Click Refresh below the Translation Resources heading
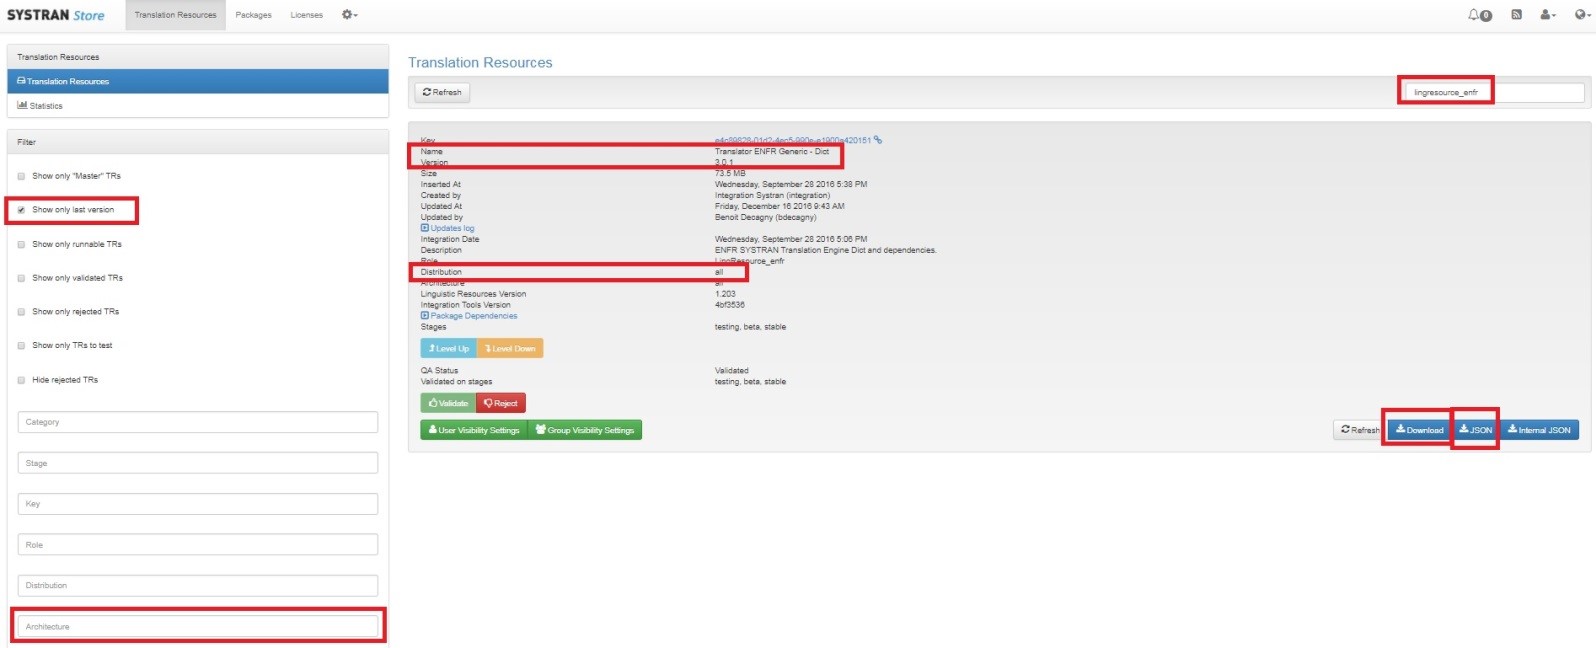This screenshot has width=1596, height=648. (x=442, y=92)
